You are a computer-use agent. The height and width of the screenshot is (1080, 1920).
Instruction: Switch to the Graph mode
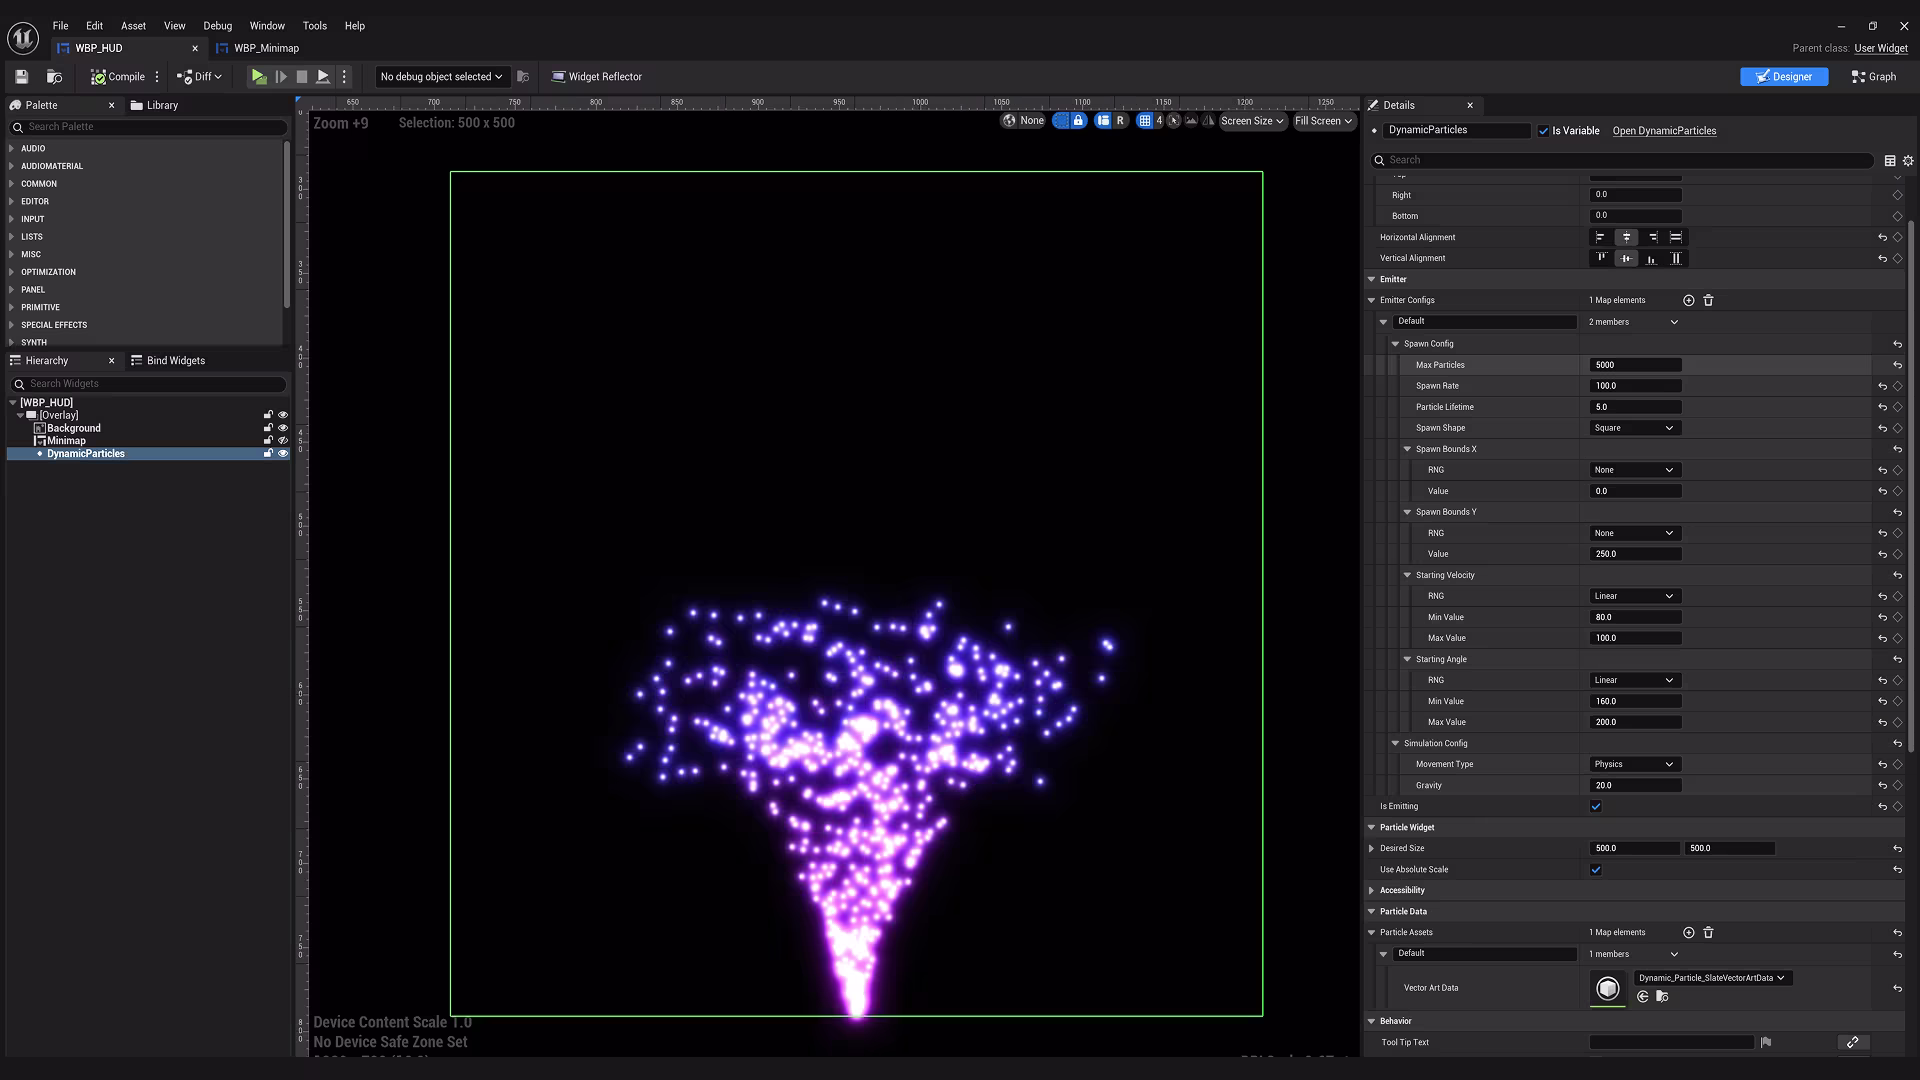1874,77
